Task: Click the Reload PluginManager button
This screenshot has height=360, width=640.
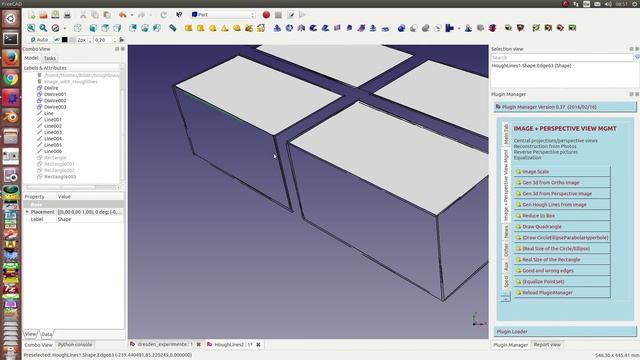Action: pyautogui.click(x=562, y=293)
